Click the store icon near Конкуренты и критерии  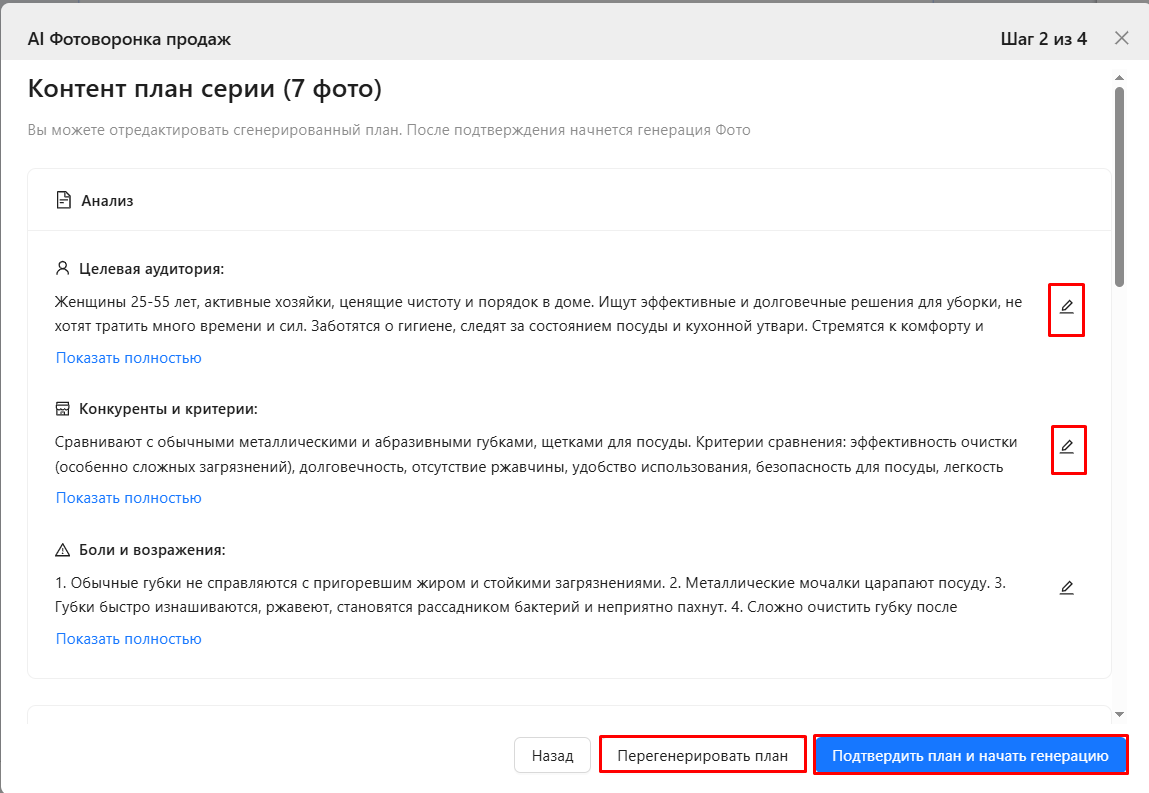point(63,409)
